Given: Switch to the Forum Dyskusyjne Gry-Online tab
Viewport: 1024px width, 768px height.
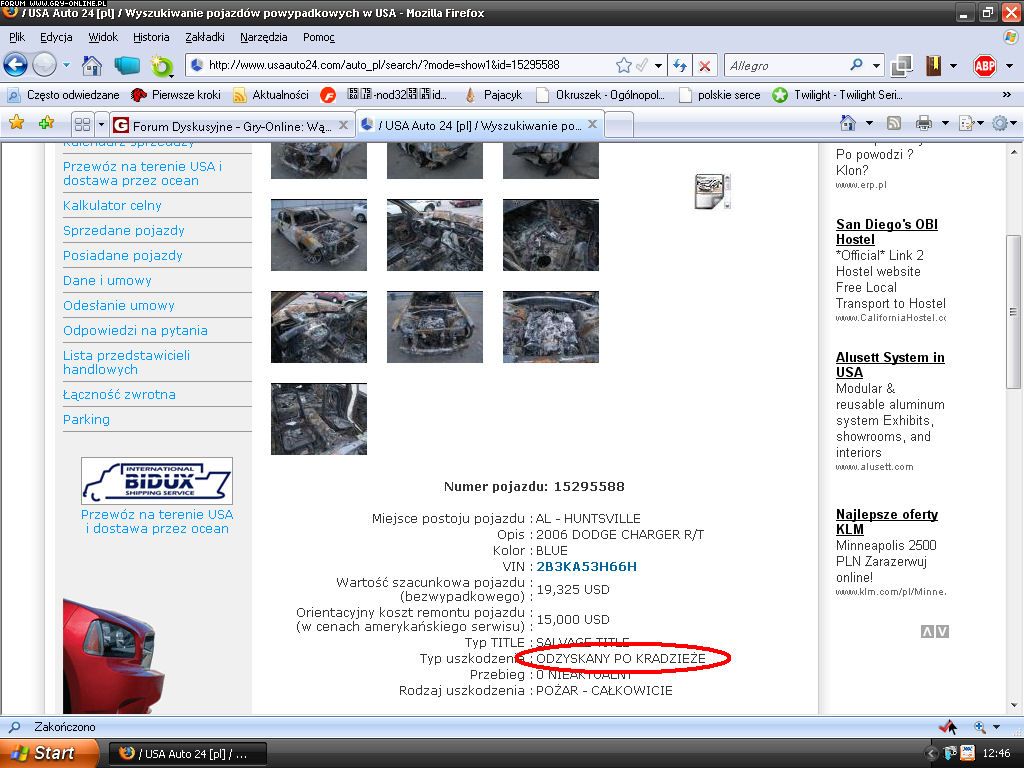Looking at the screenshot, I should (x=230, y=126).
